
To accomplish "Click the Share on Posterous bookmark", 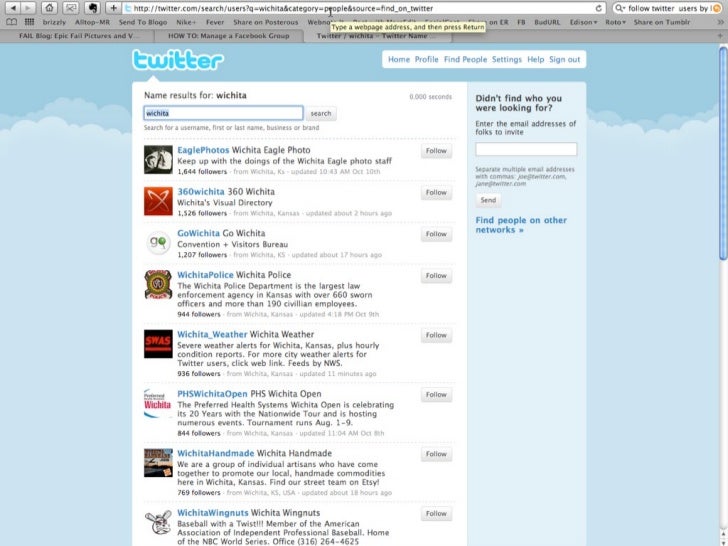I will [266, 22].
